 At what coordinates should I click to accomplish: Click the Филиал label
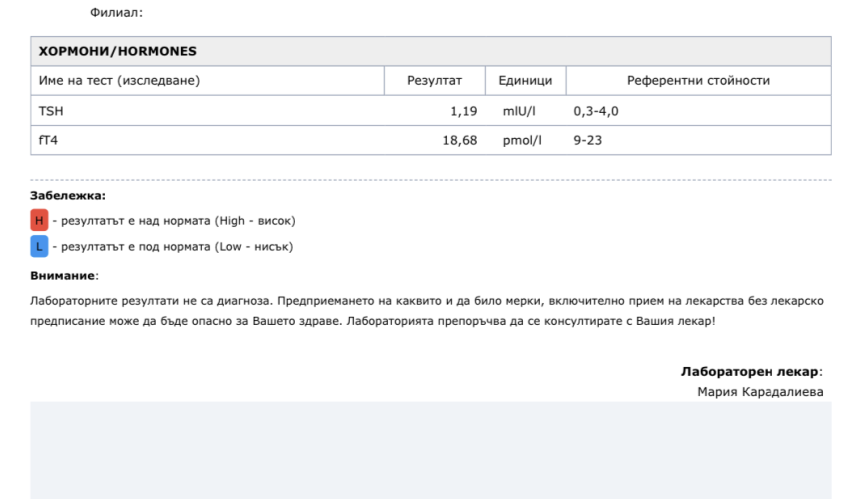pos(116,13)
